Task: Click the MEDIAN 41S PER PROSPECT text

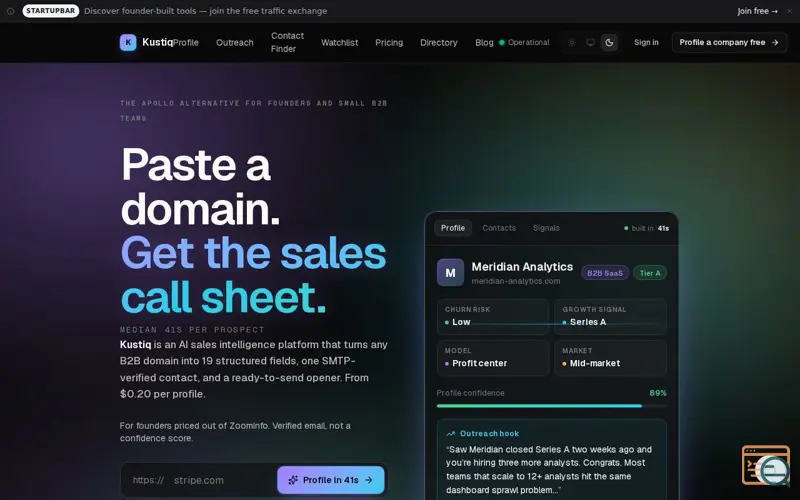Action: (192, 330)
